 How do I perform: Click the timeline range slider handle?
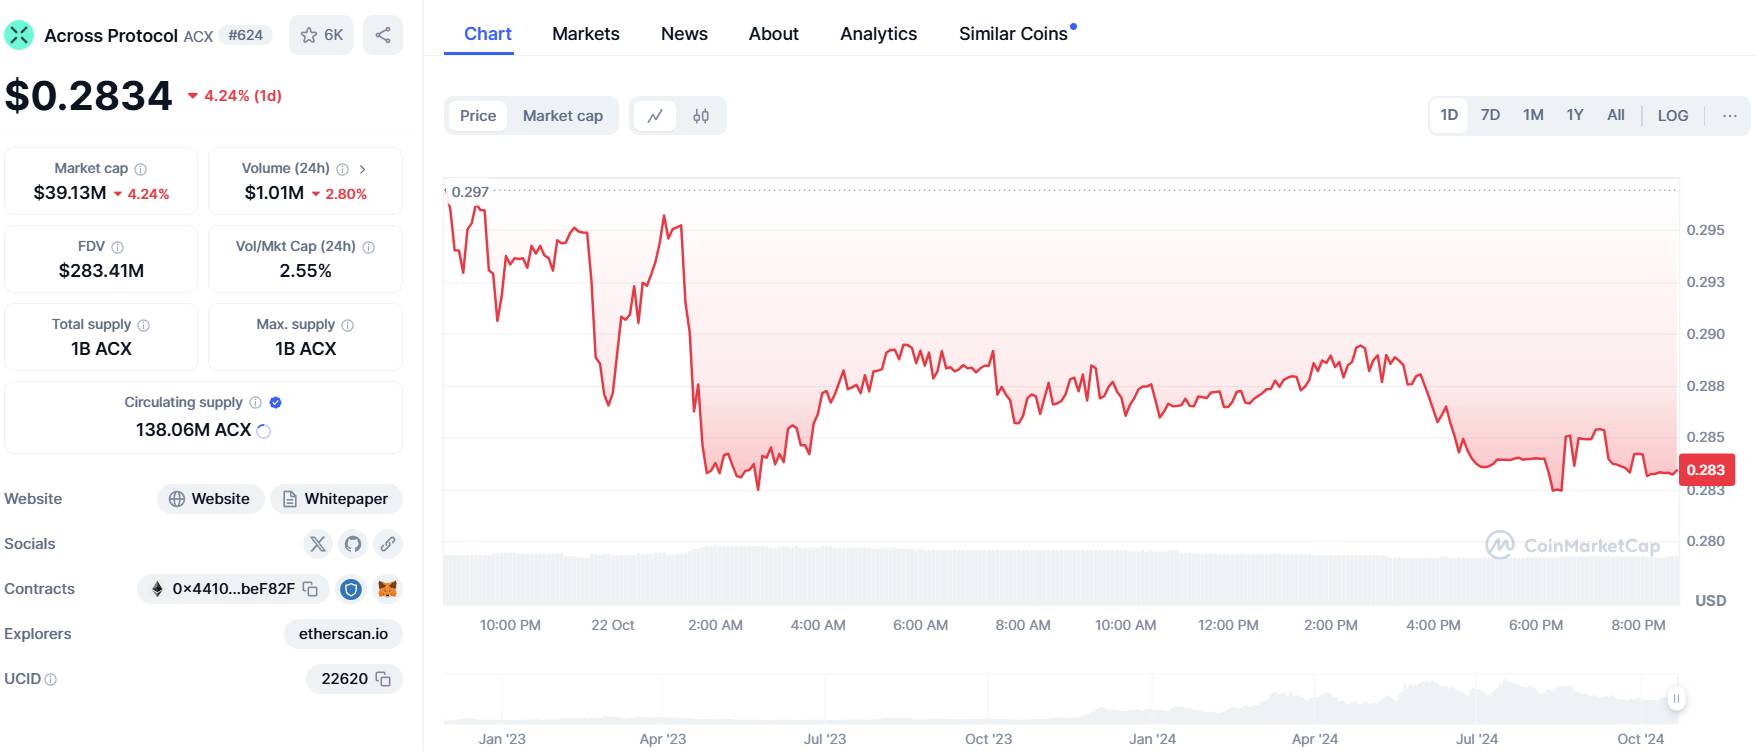pos(1676,699)
